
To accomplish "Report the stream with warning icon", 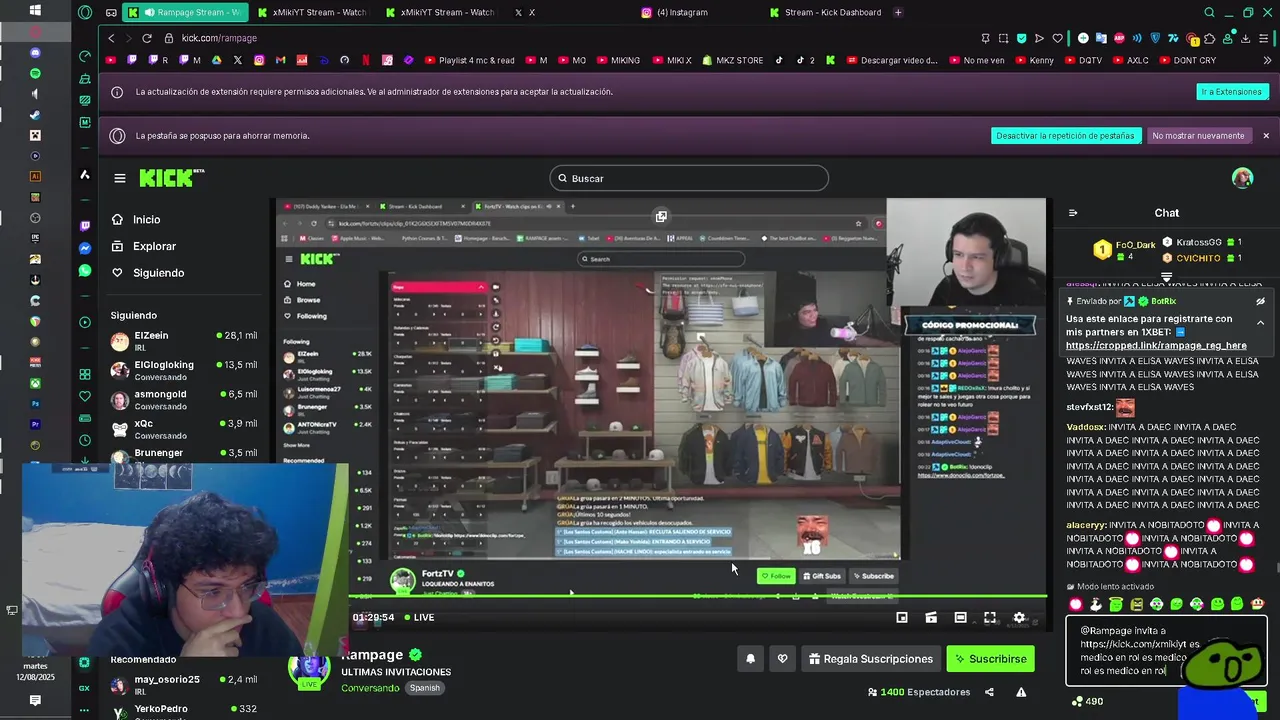I will click(1021, 692).
